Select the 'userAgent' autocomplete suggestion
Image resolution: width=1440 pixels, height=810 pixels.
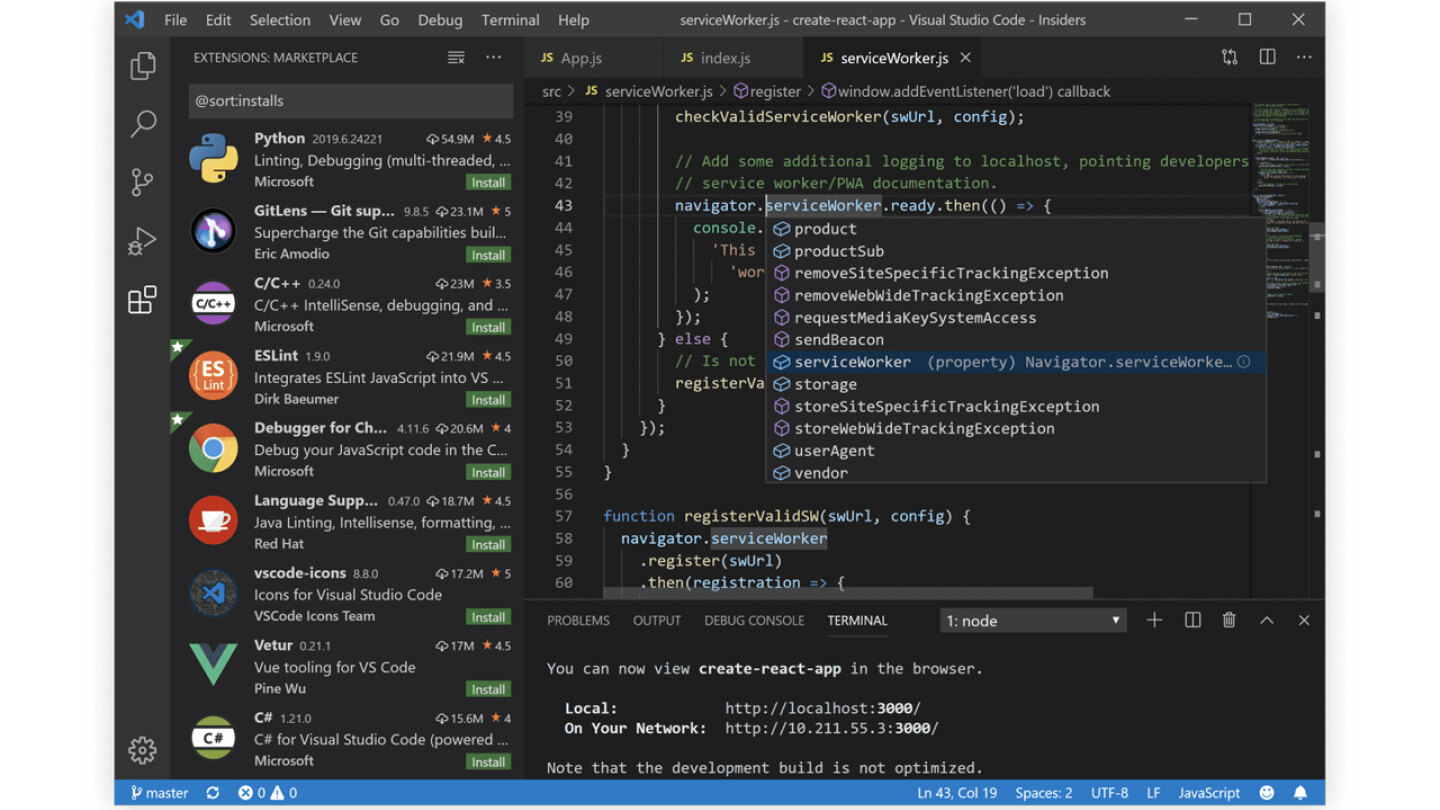pos(1016,451)
